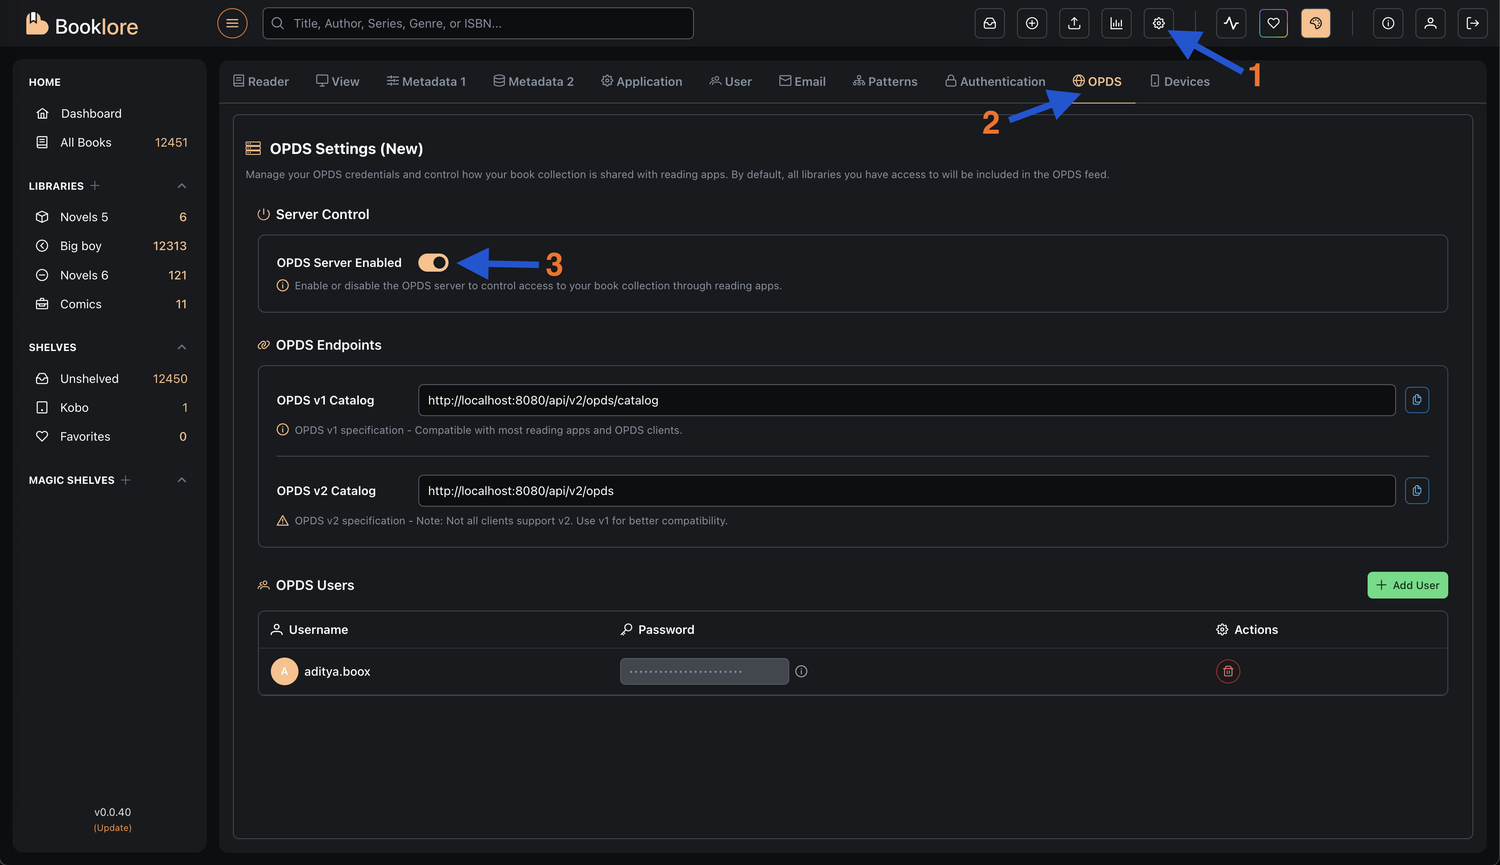Switch to the Authentication tab
Image resolution: width=1500 pixels, height=865 pixels.
[x=995, y=82]
